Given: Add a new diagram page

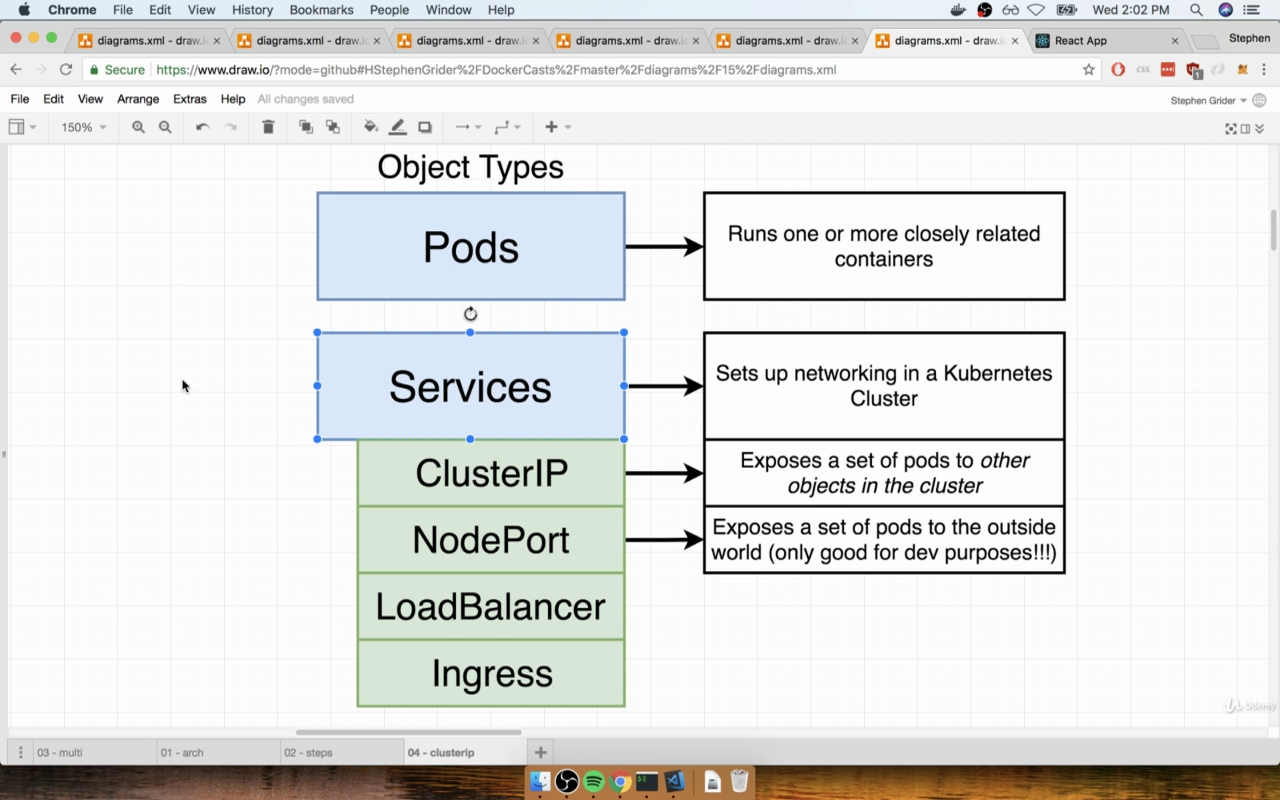Looking at the screenshot, I should point(540,752).
